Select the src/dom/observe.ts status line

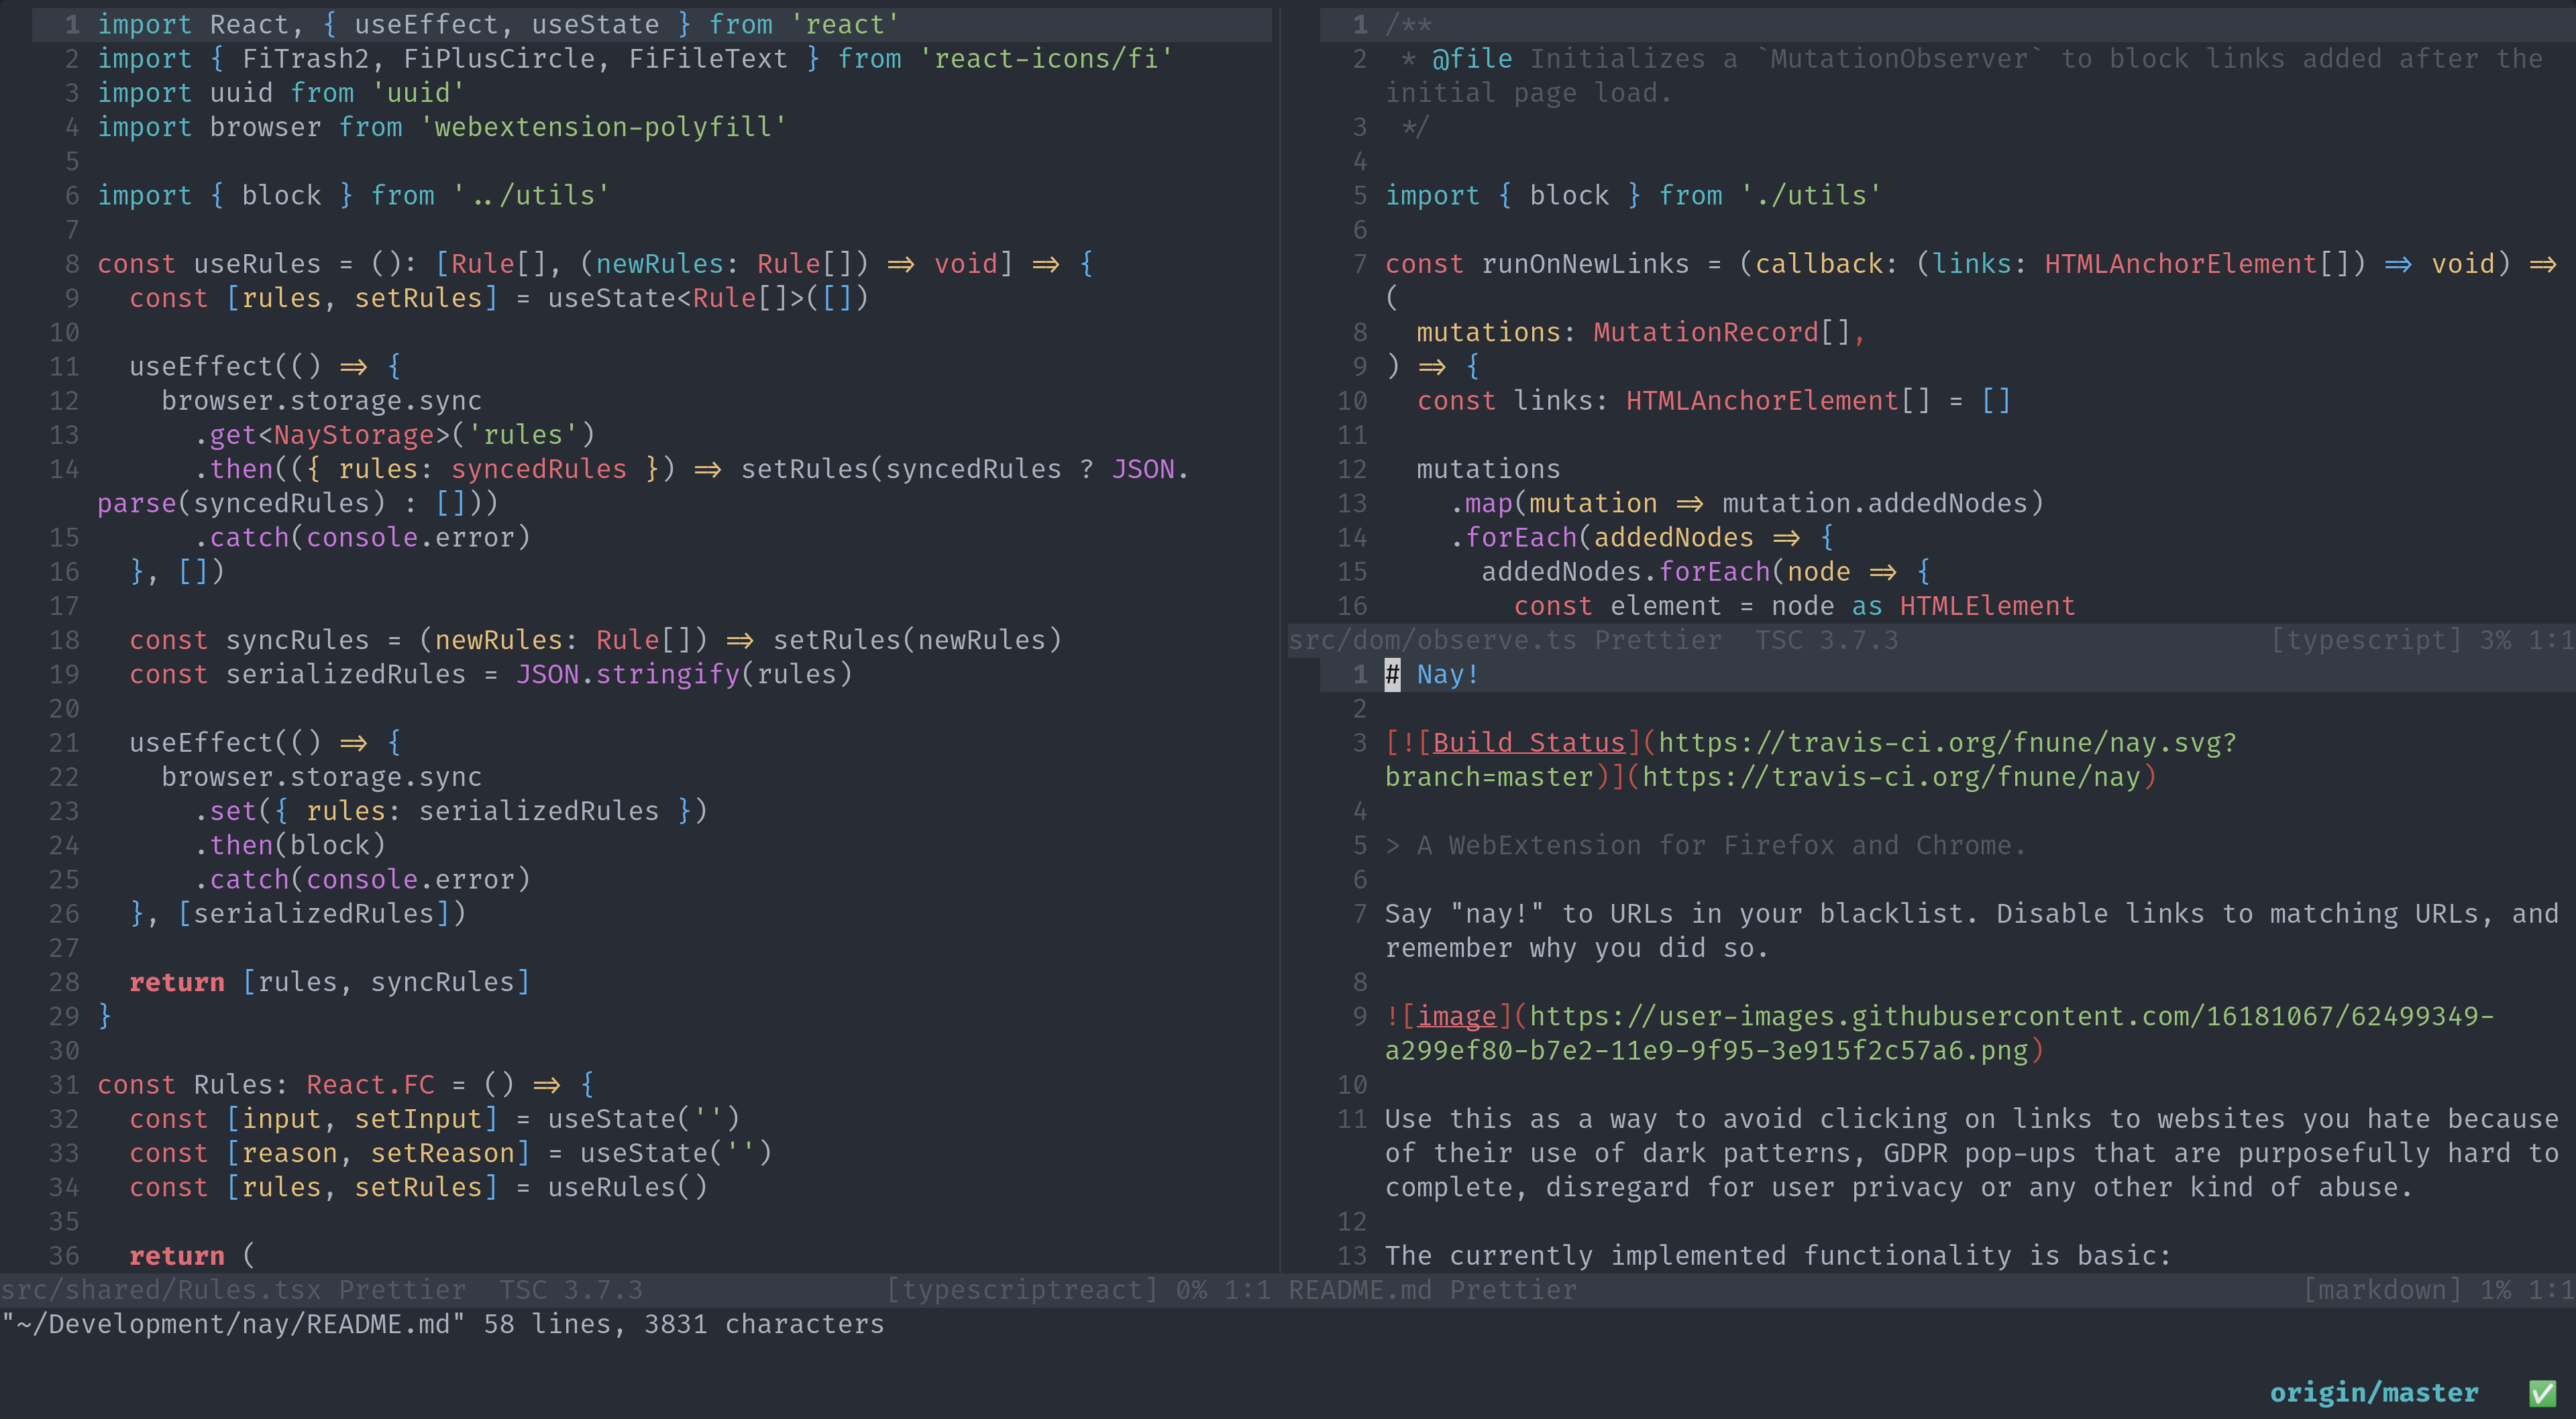coord(1432,640)
